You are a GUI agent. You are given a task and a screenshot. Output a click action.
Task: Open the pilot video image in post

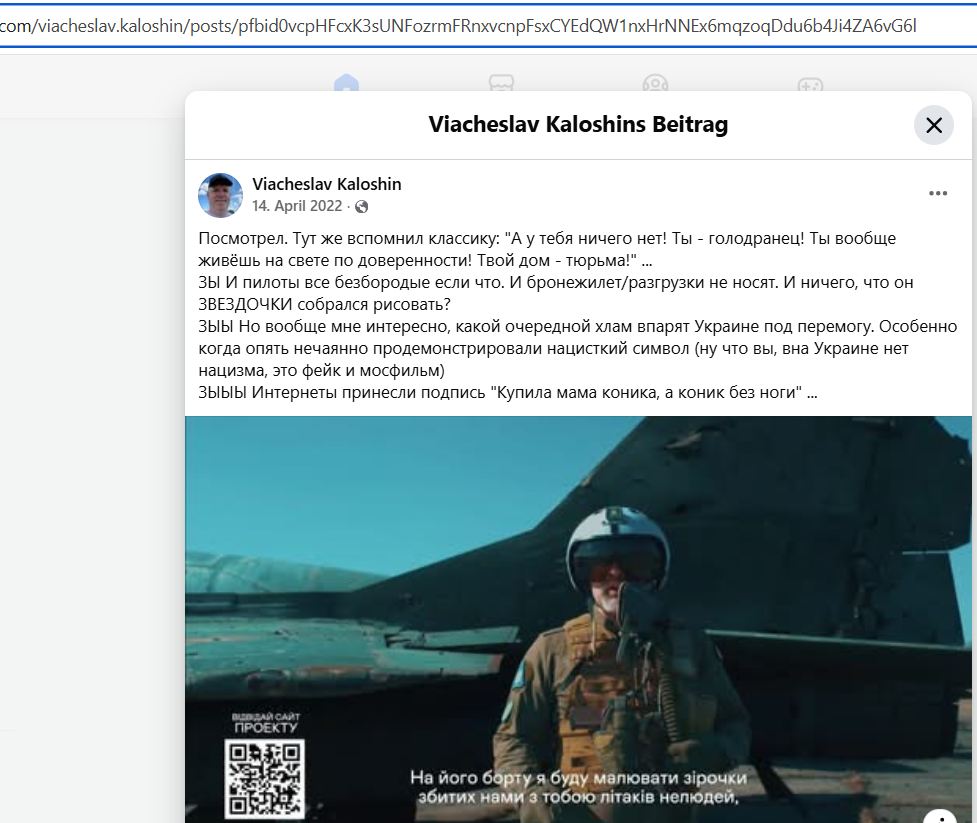coord(578,600)
